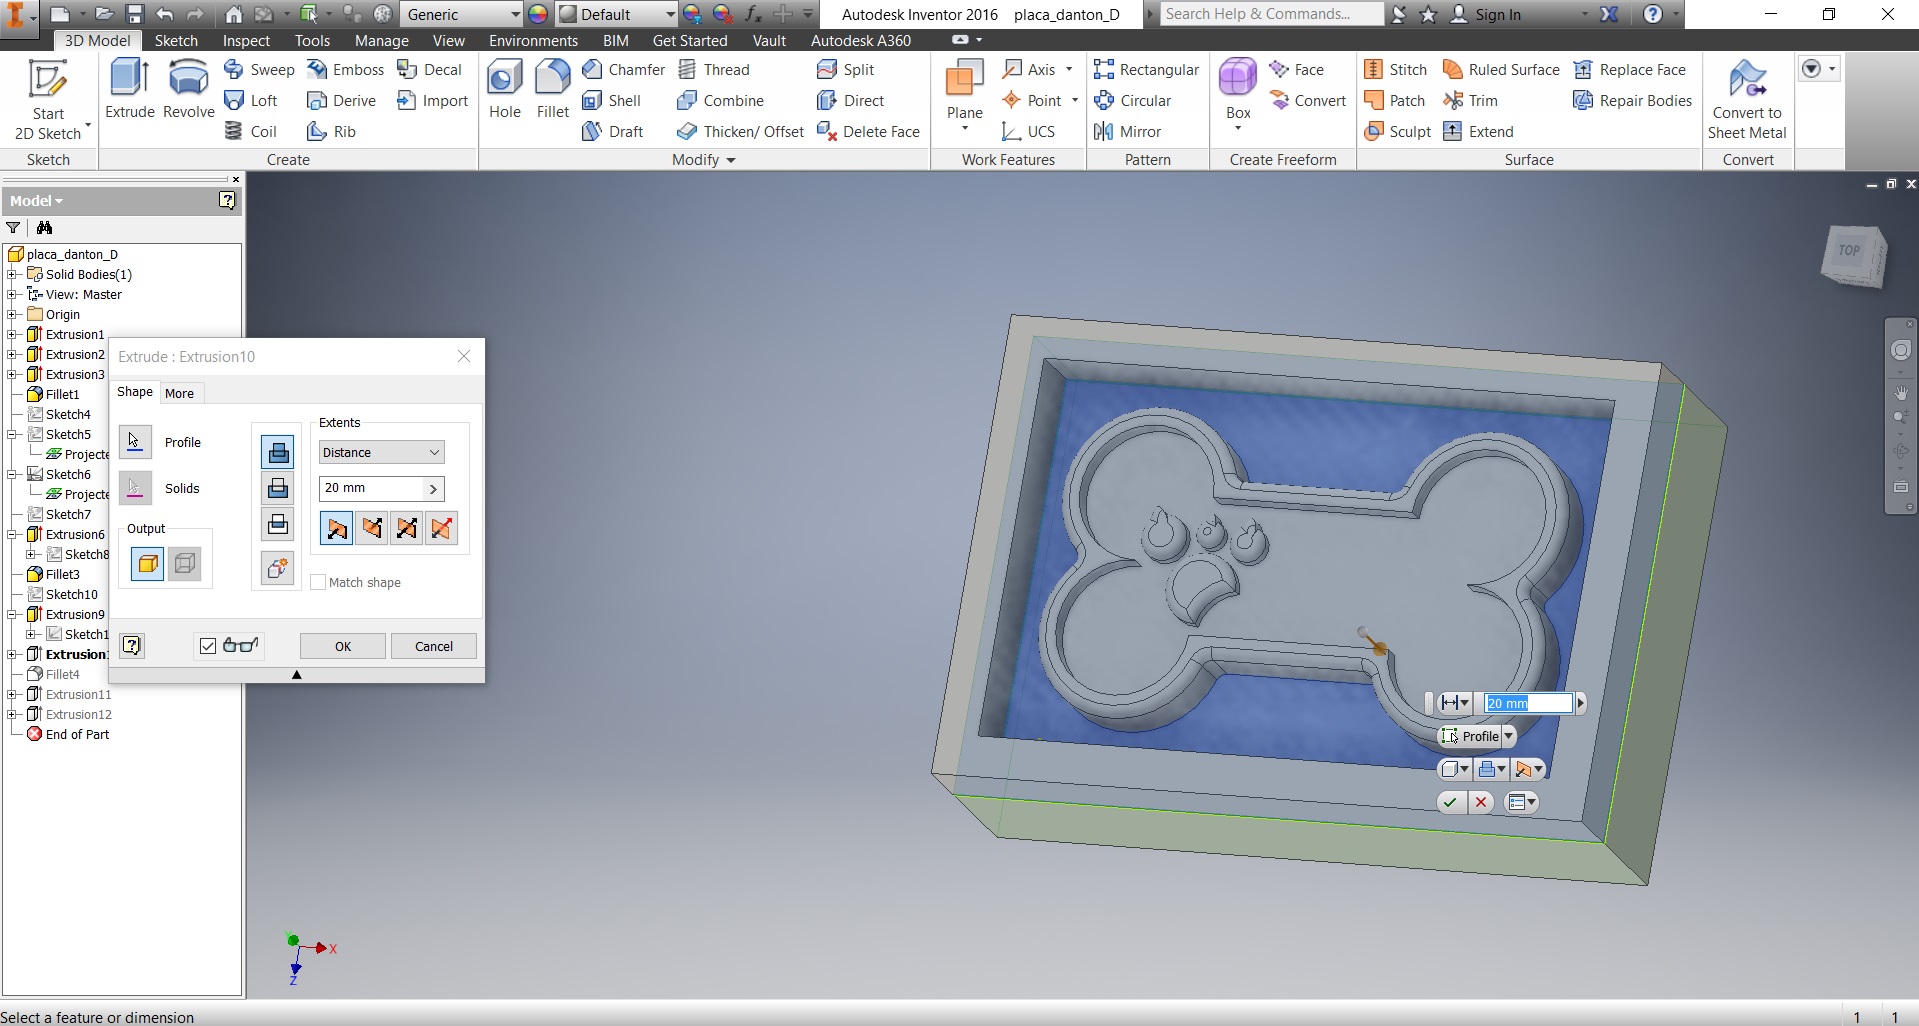Open the Manage ribbon tab
Image resolution: width=1919 pixels, height=1026 pixels.
(382, 40)
